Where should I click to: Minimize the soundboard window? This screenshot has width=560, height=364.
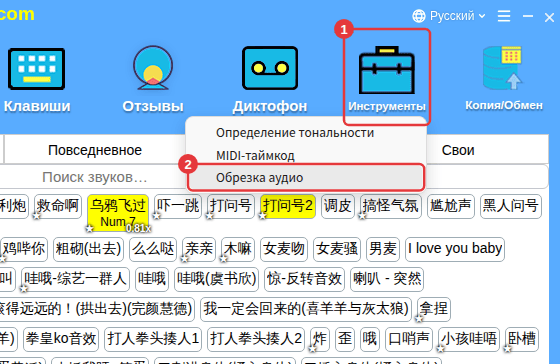pyautogui.click(x=528, y=16)
